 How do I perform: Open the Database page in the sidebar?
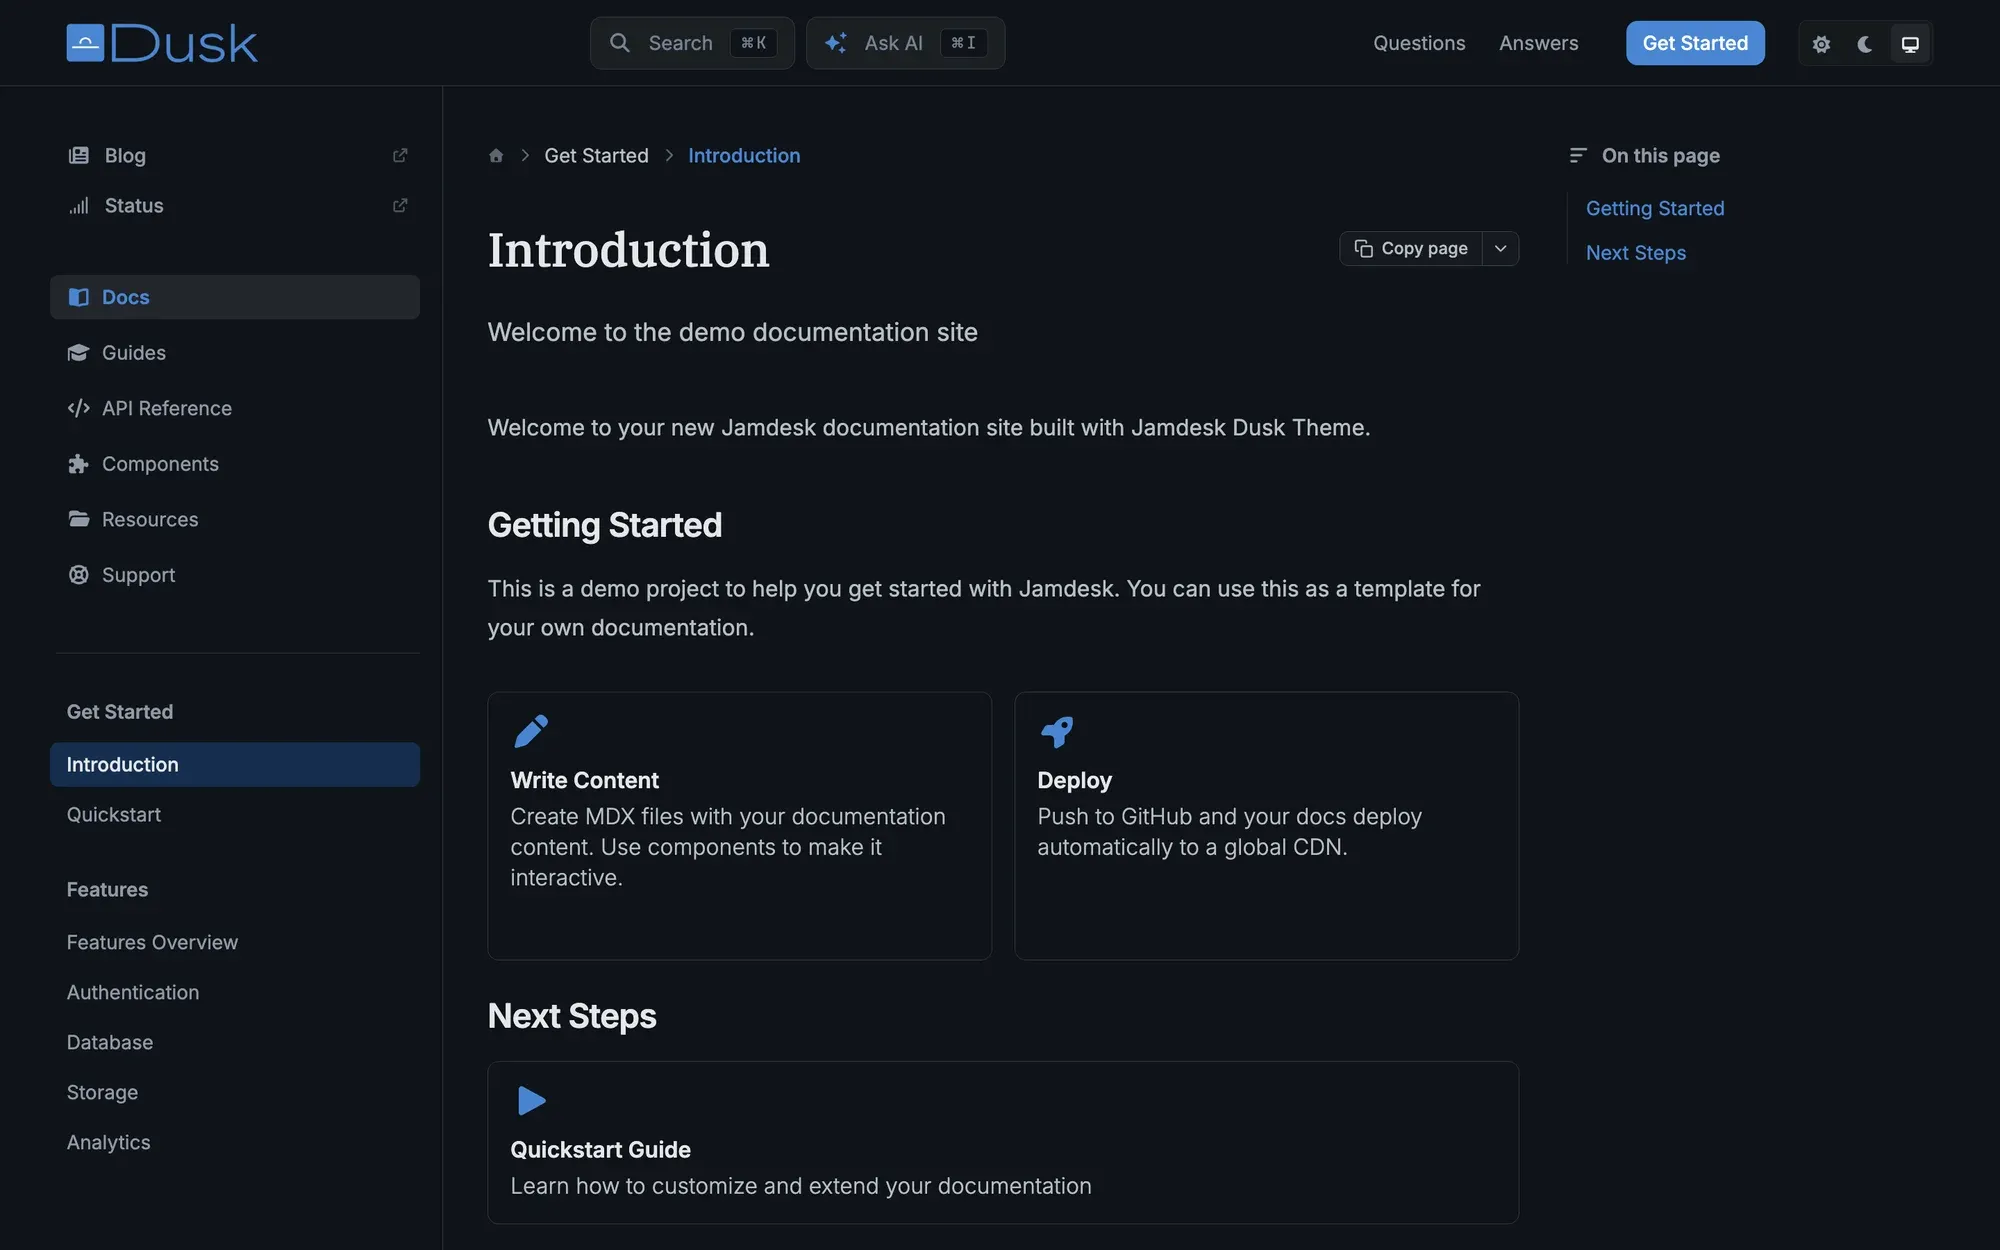click(x=235, y=1042)
